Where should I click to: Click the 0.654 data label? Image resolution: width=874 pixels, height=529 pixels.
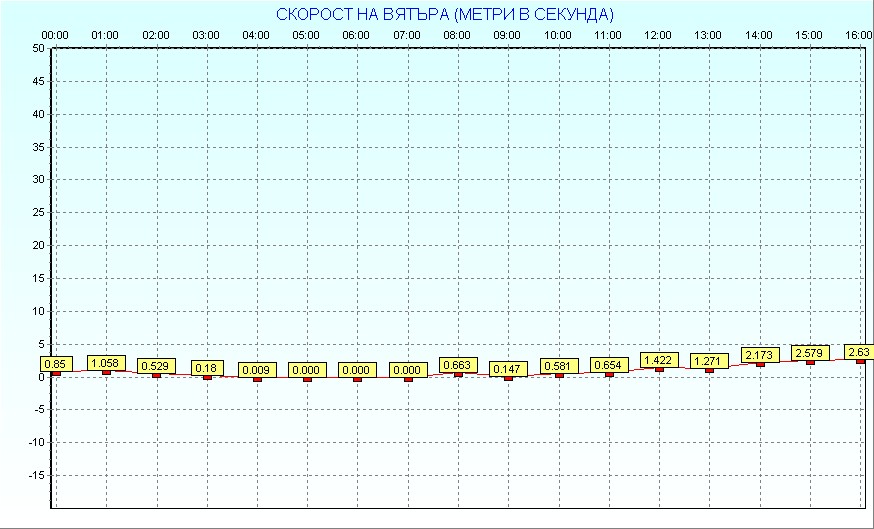click(609, 365)
